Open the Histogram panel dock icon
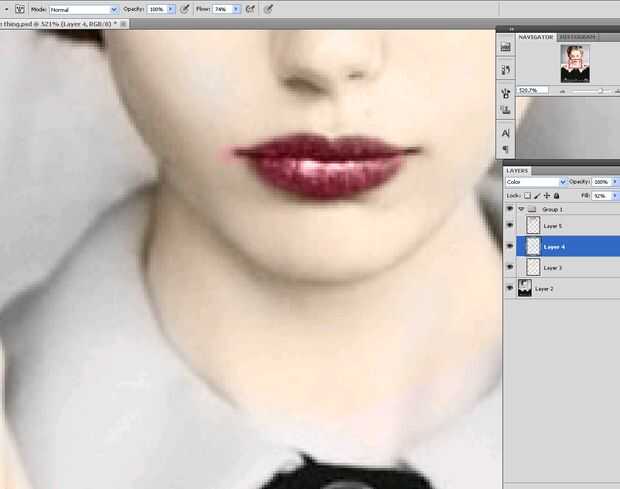The height and width of the screenshot is (489, 620). pyautogui.click(x=505, y=47)
